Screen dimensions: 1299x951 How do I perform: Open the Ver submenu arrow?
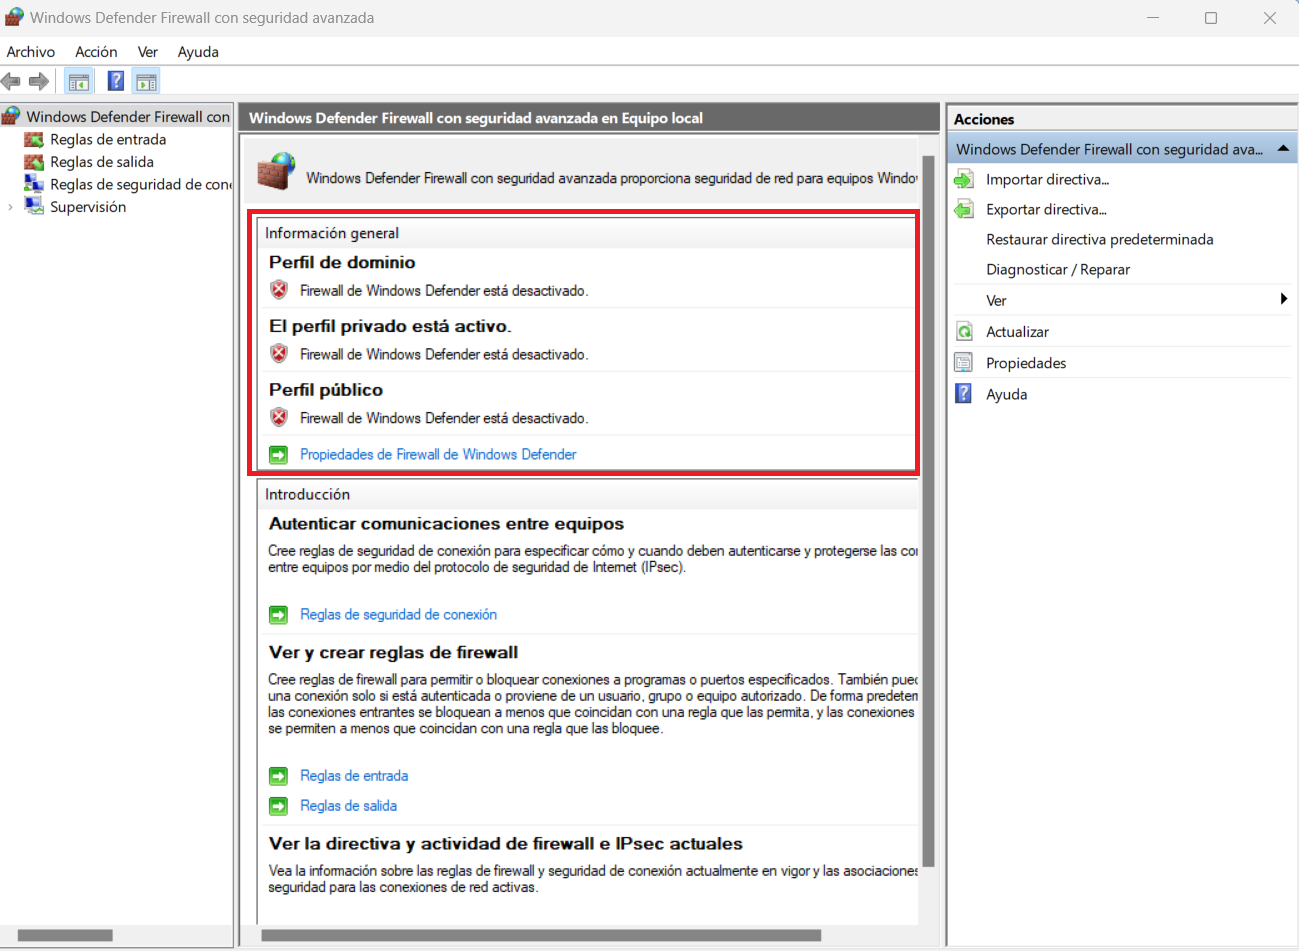[x=1283, y=300]
